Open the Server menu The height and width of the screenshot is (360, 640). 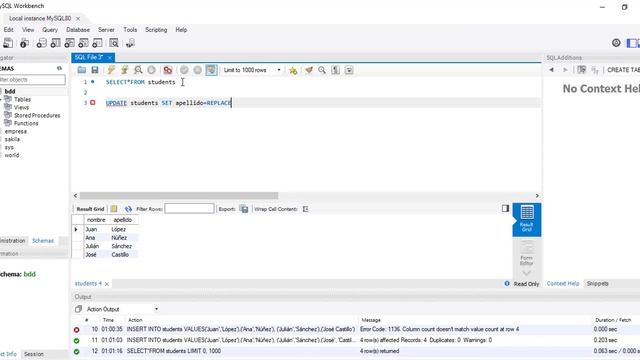(x=106, y=30)
